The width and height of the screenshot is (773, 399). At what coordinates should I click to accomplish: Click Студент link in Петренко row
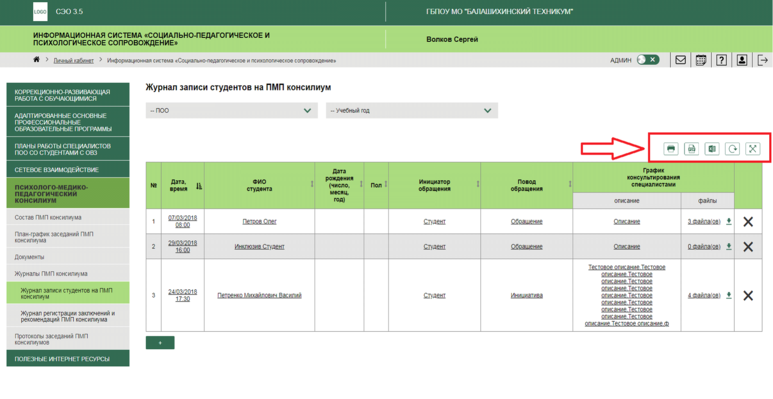point(434,295)
